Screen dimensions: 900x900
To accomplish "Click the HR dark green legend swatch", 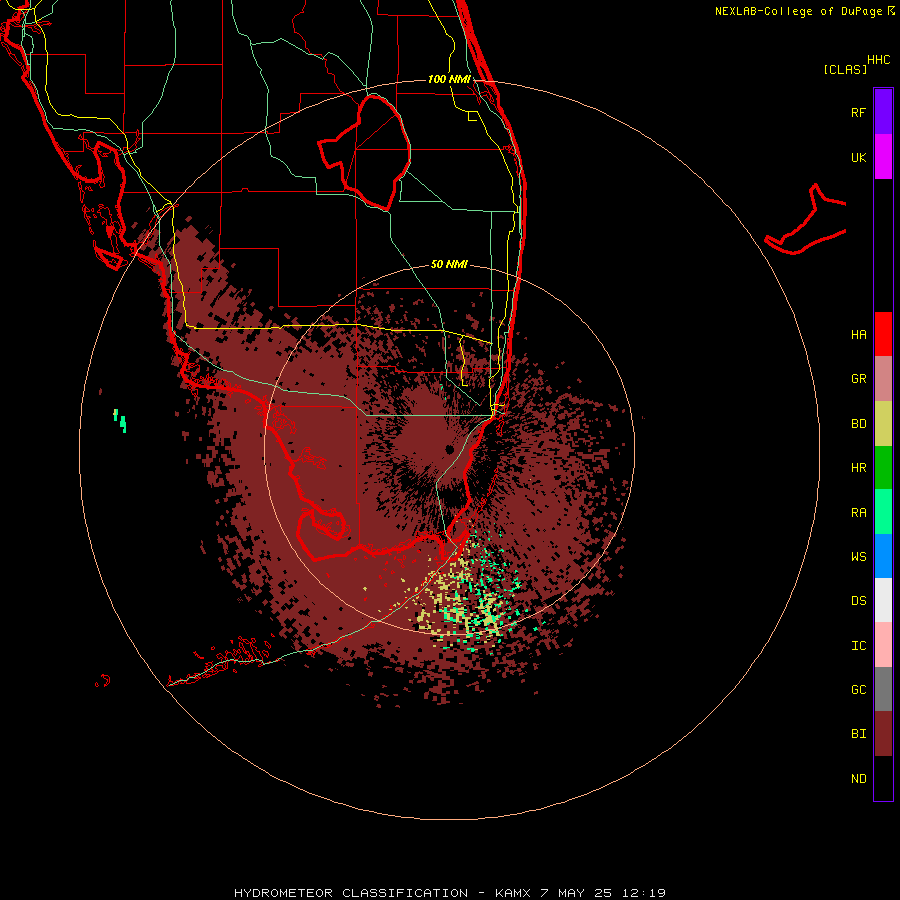I will [x=883, y=468].
